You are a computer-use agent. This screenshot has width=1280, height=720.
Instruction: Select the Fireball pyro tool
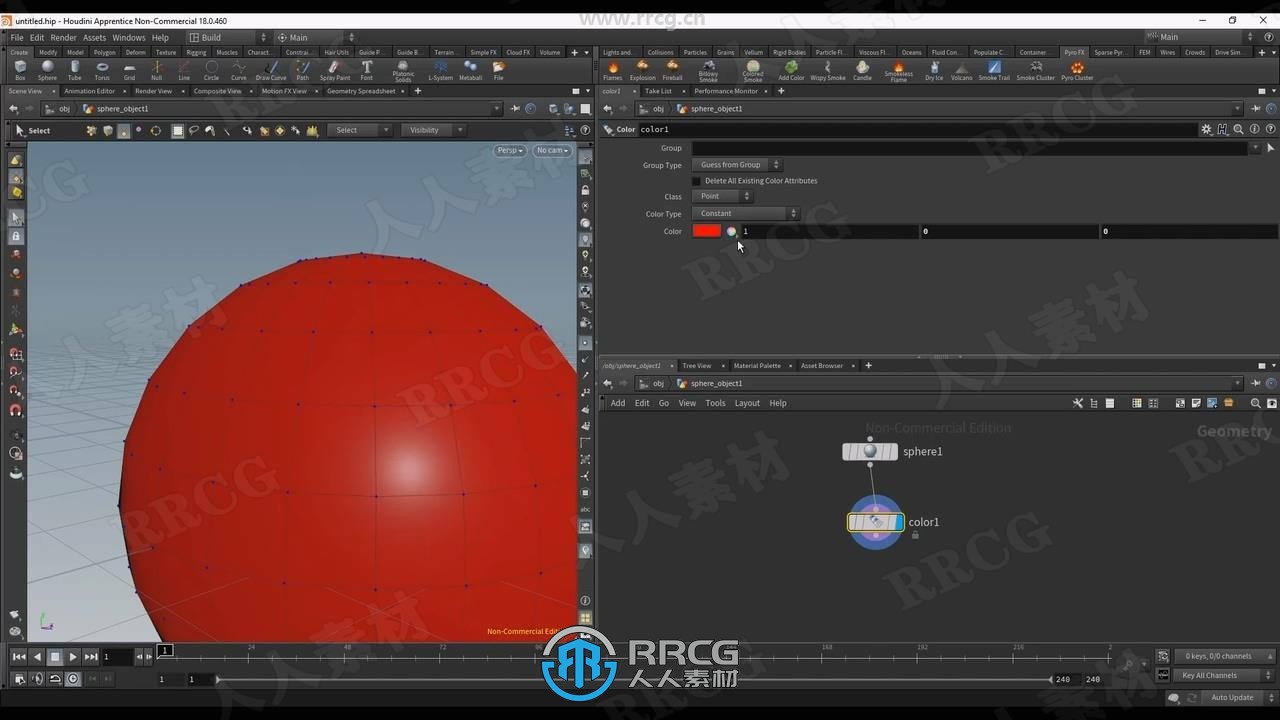672,70
